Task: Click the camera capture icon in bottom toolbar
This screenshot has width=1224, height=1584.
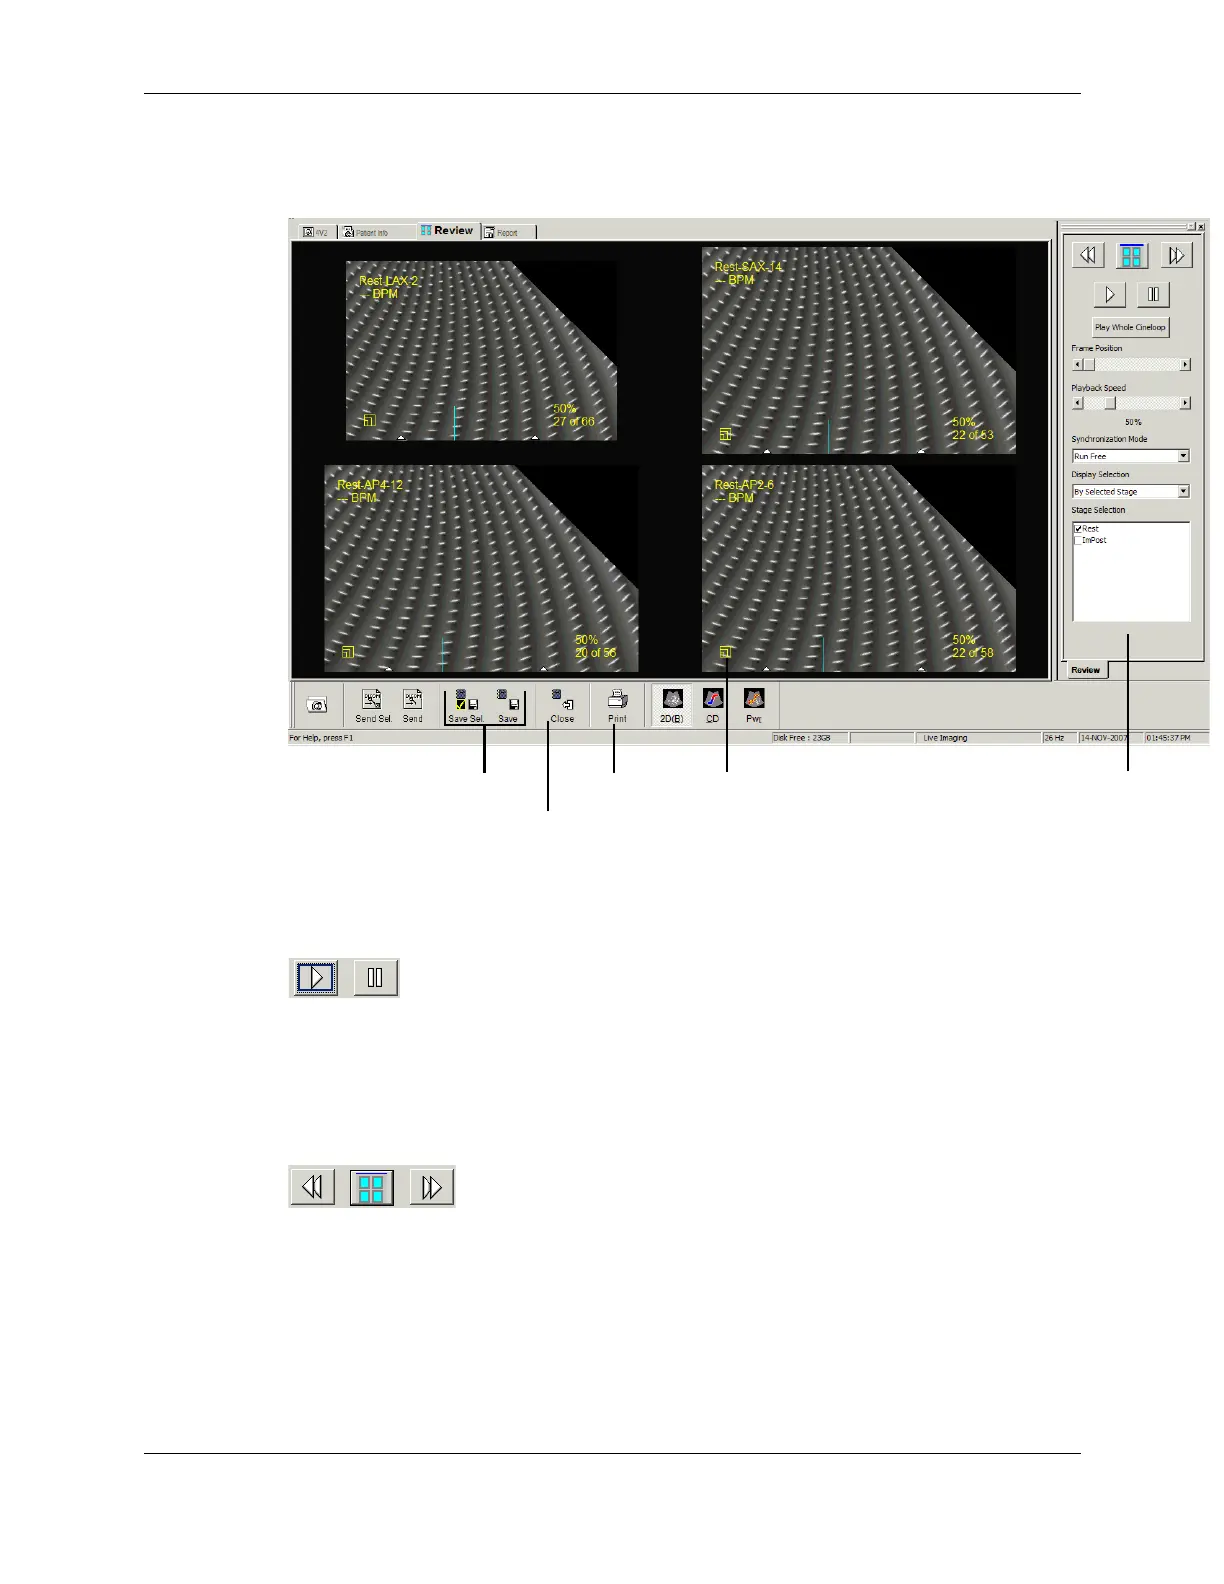Action: point(318,705)
